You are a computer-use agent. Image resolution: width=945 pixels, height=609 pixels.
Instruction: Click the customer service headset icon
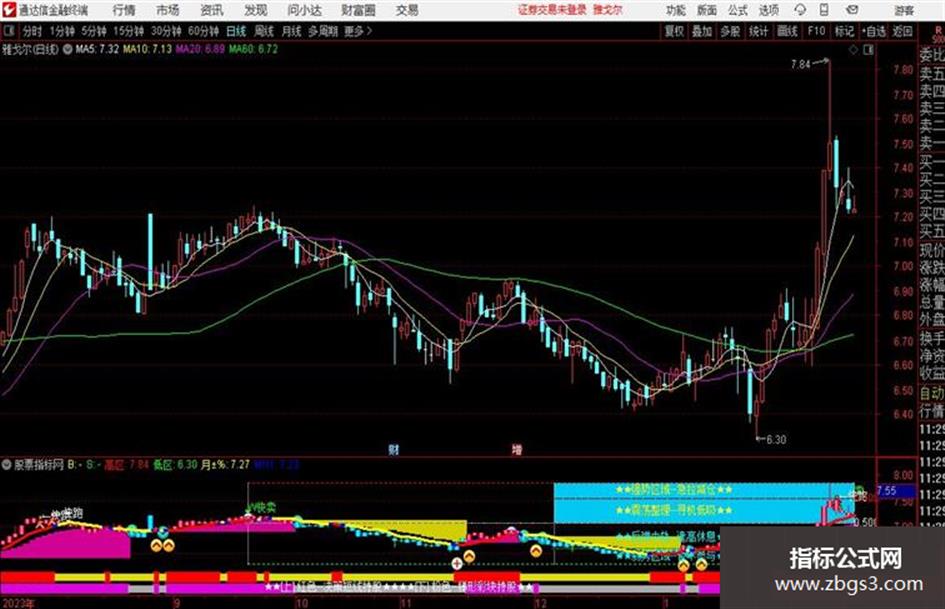click(800, 10)
